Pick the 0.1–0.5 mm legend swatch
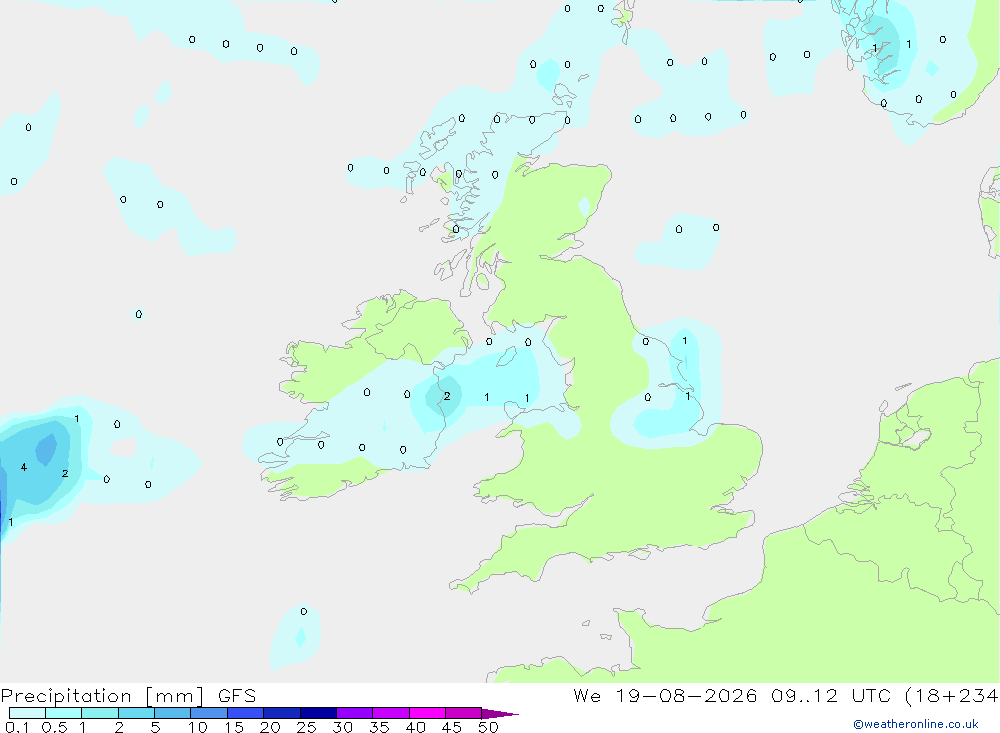The width and height of the screenshot is (1000, 733). pyautogui.click(x=27, y=713)
